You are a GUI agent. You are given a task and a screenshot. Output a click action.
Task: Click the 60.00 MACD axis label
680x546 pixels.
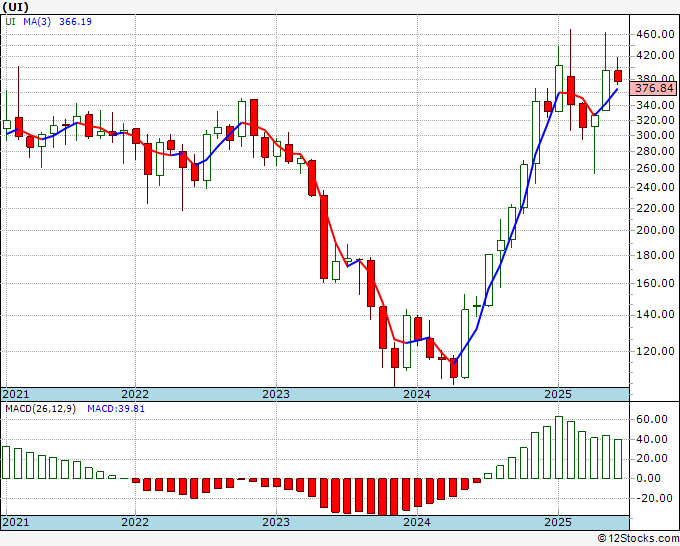tap(651, 419)
